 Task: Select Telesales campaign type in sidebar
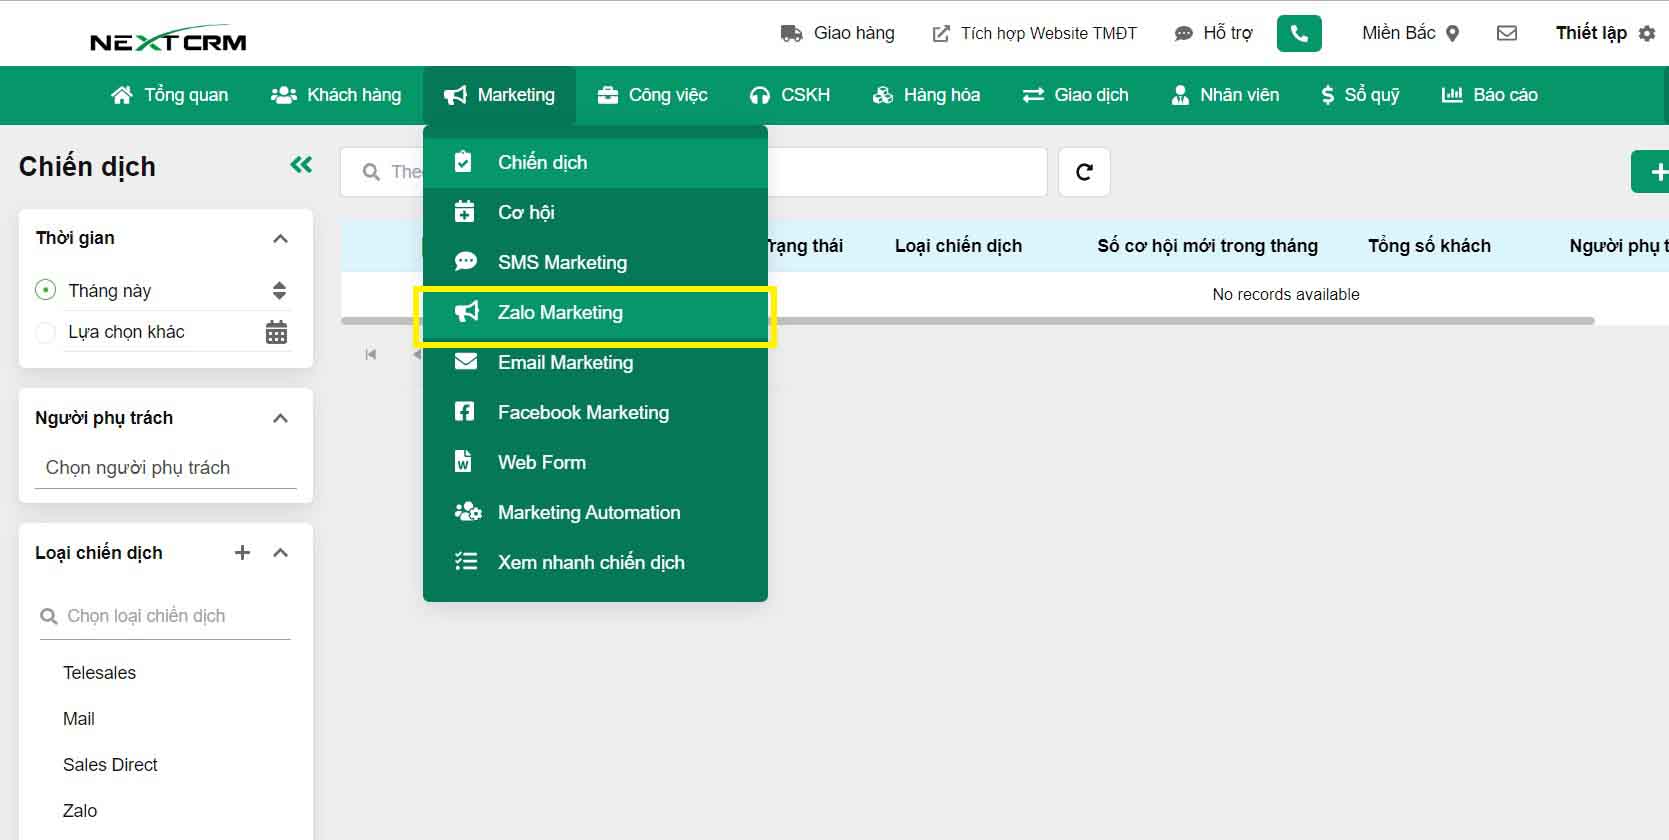(x=99, y=673)
